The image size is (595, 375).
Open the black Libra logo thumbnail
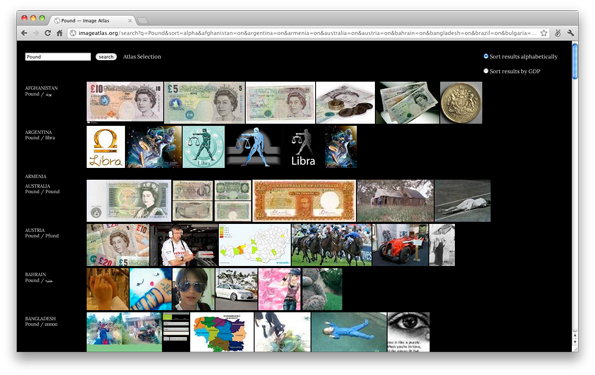[303, 147]
